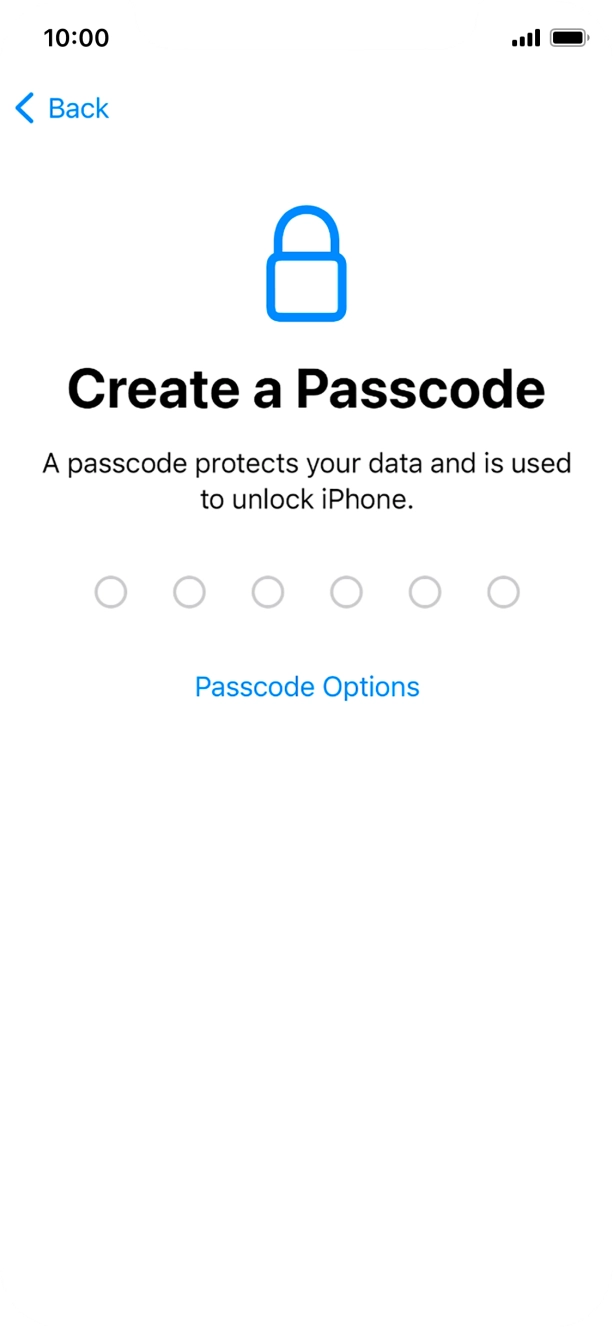Screen dimensions: 613x1328
Task: Select the fifth empty passcode dot
Action: click(x=425, y=592)
